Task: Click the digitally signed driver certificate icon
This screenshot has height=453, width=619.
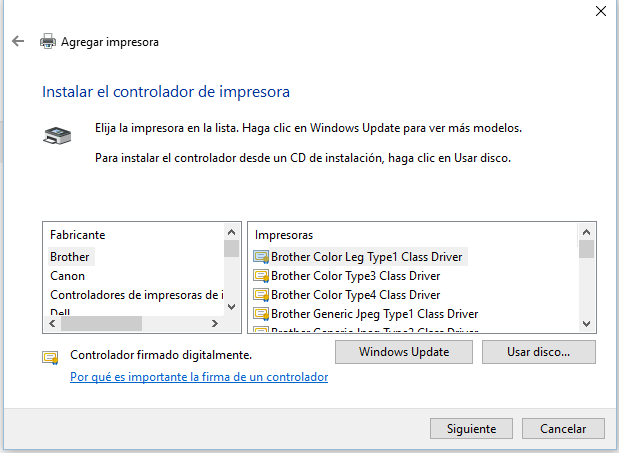Action: click(x=50, y=356)
